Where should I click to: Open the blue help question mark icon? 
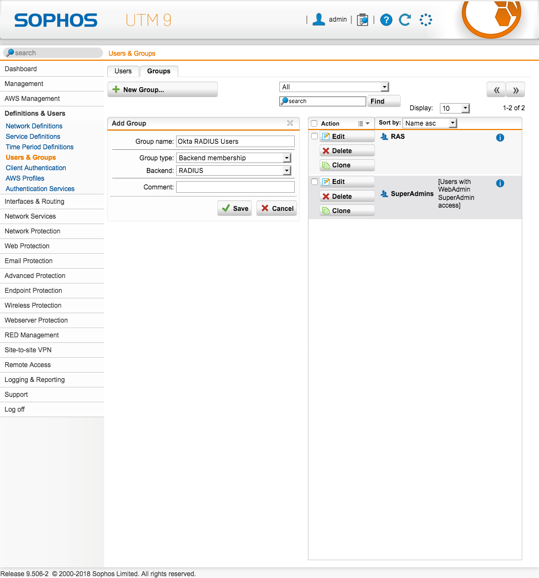pyautogui.click(x=386, y=20)
